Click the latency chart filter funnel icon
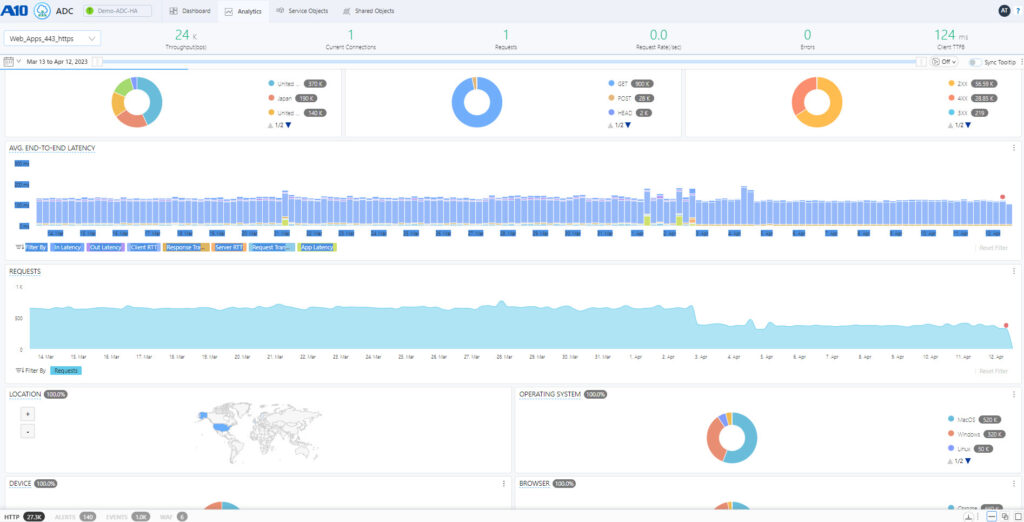The width and height of the screenshot is (1024, 522). click(x=18, y=248)
